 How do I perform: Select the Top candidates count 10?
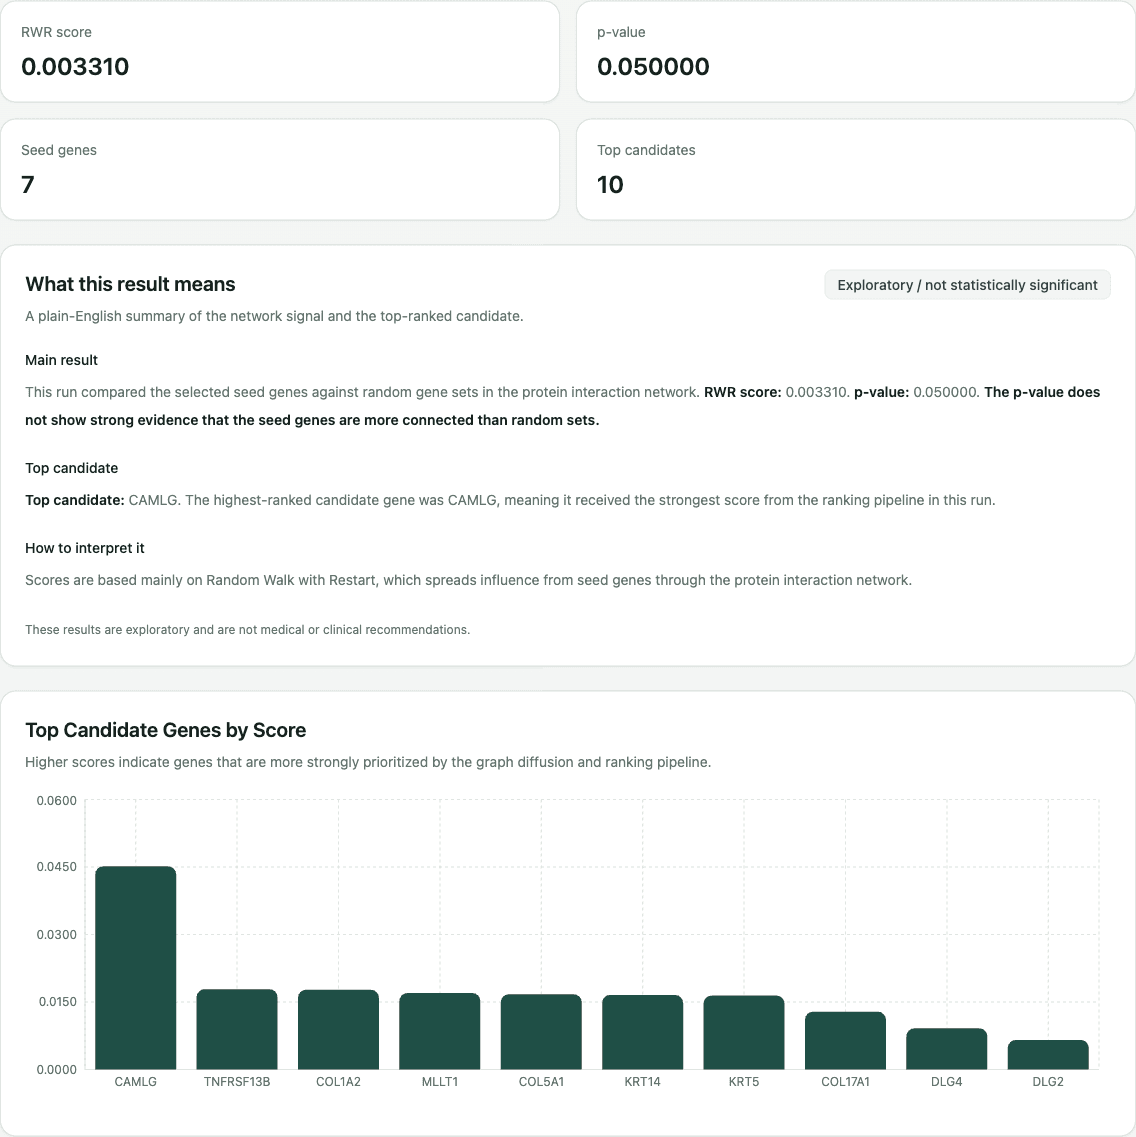610,185
